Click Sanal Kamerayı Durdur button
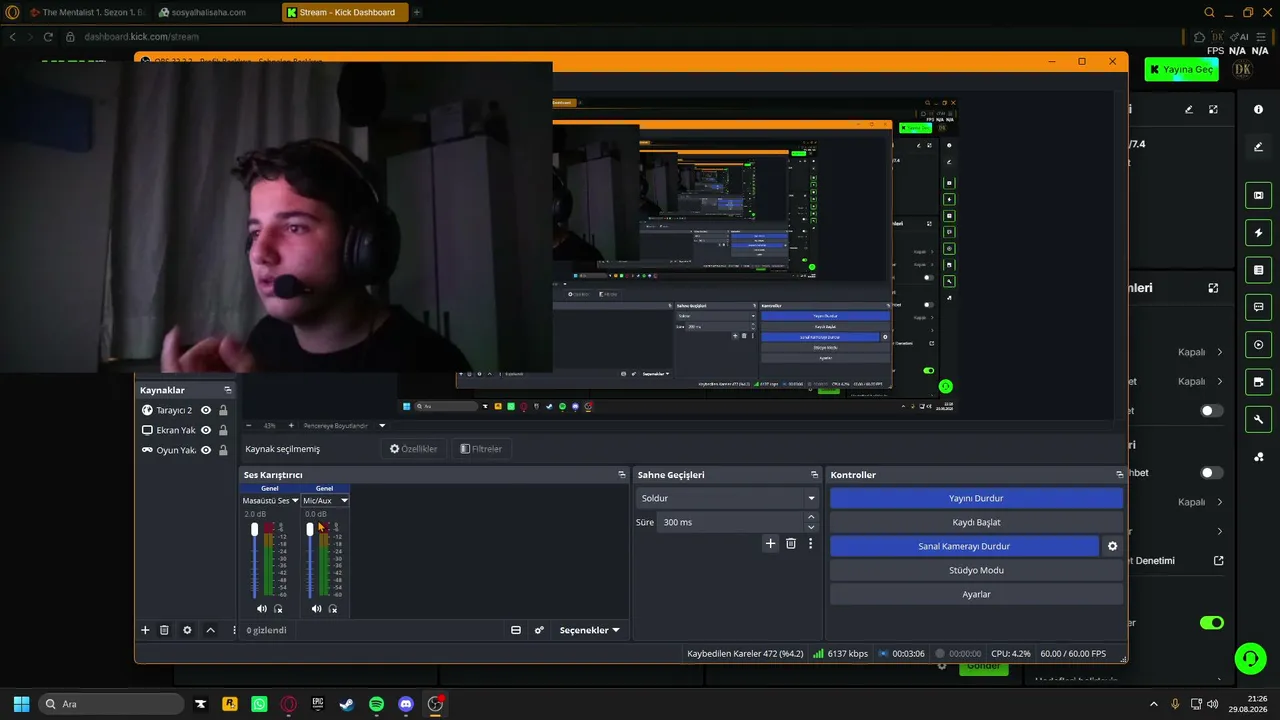The width and height of the screenshot is (1280, 720). pos(964,546)
